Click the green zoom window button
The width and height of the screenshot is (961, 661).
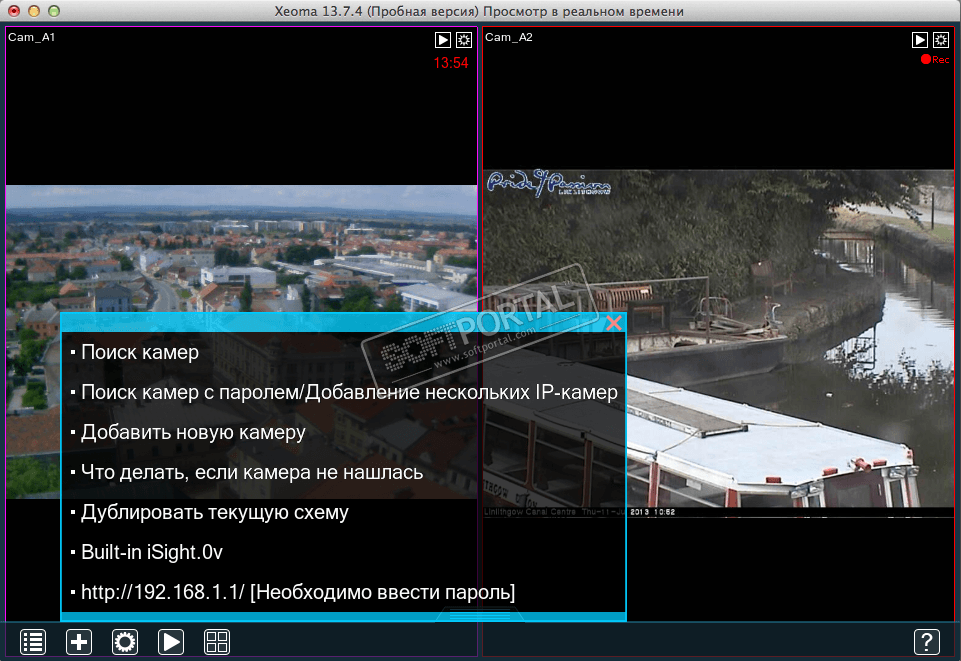click(54, 11)
